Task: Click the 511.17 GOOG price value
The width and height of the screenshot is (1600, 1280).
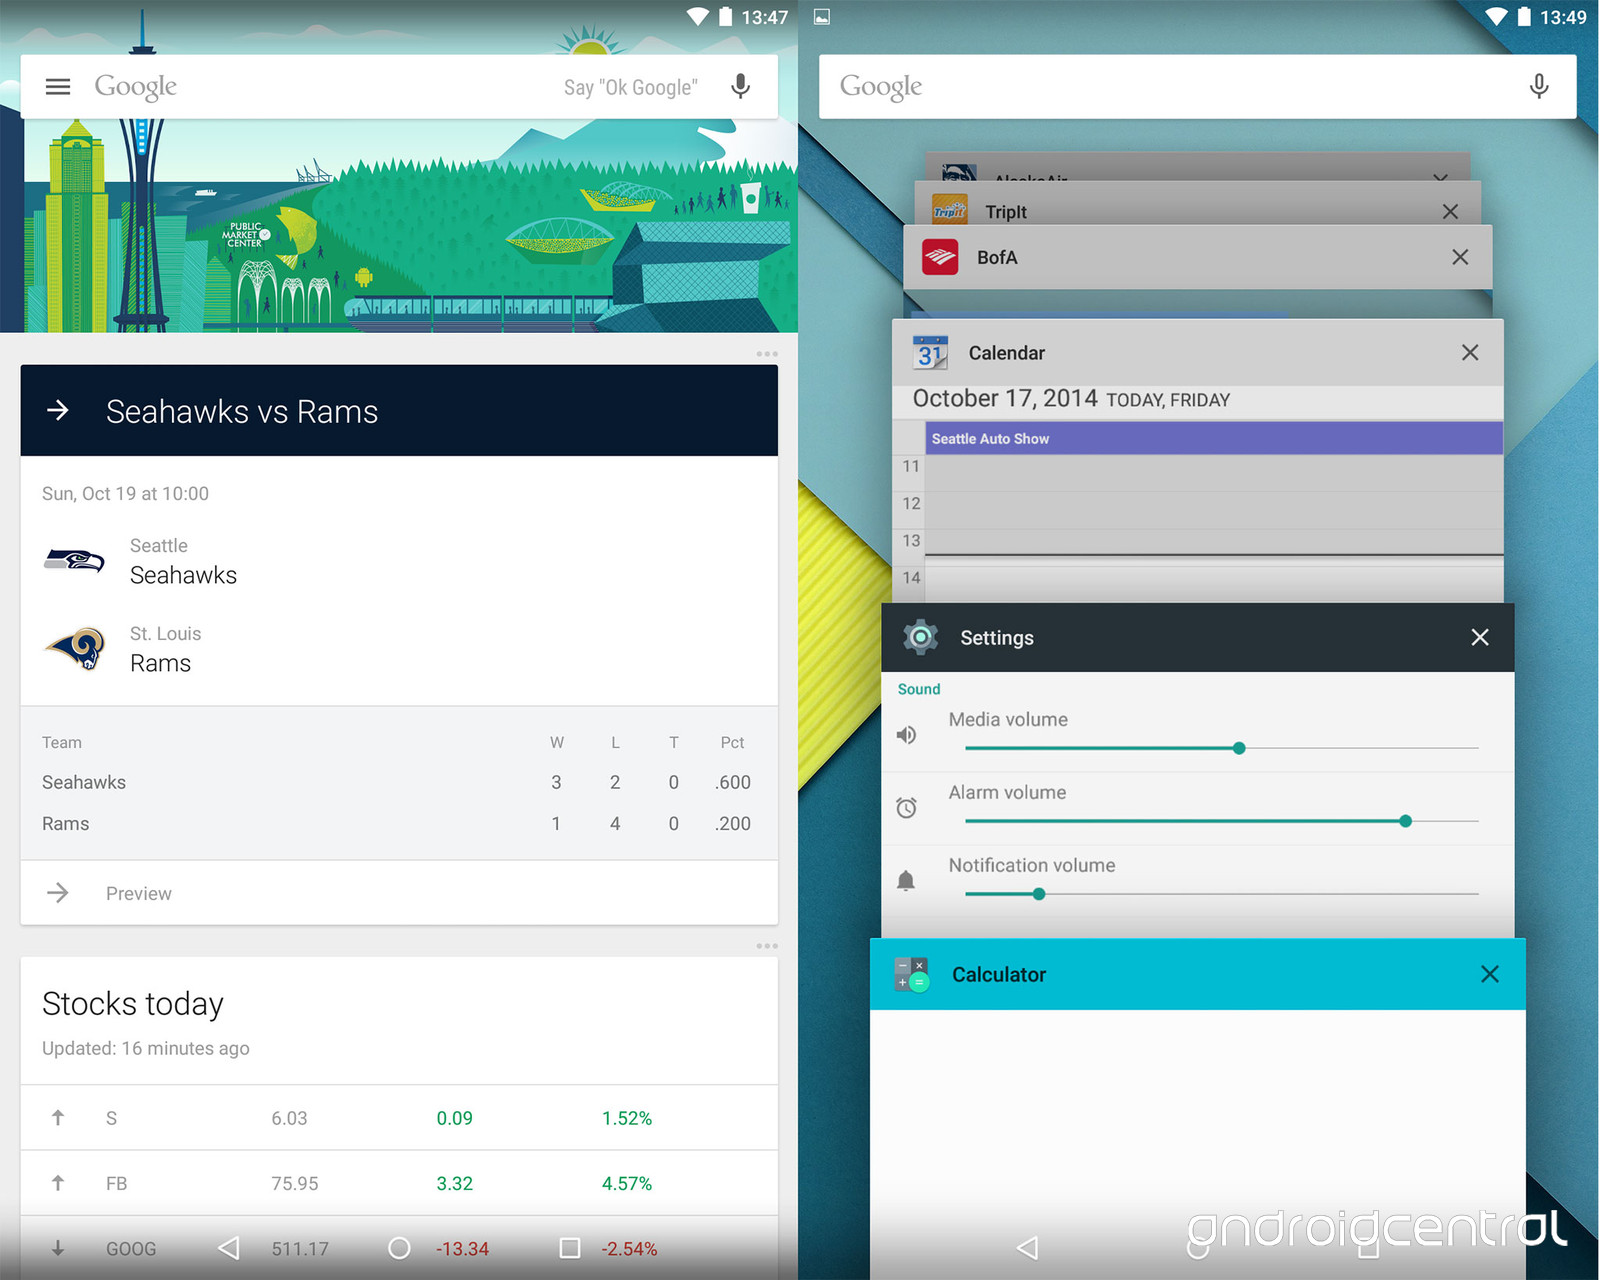Action: click(x=300, y=1249)
